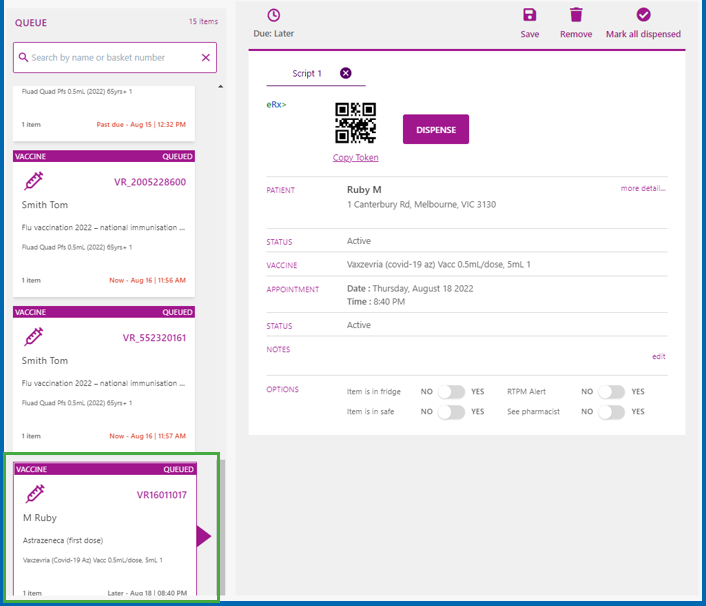Clear the queue search with X icon
This screenshot has width=706, height=606.
(206, 57)
